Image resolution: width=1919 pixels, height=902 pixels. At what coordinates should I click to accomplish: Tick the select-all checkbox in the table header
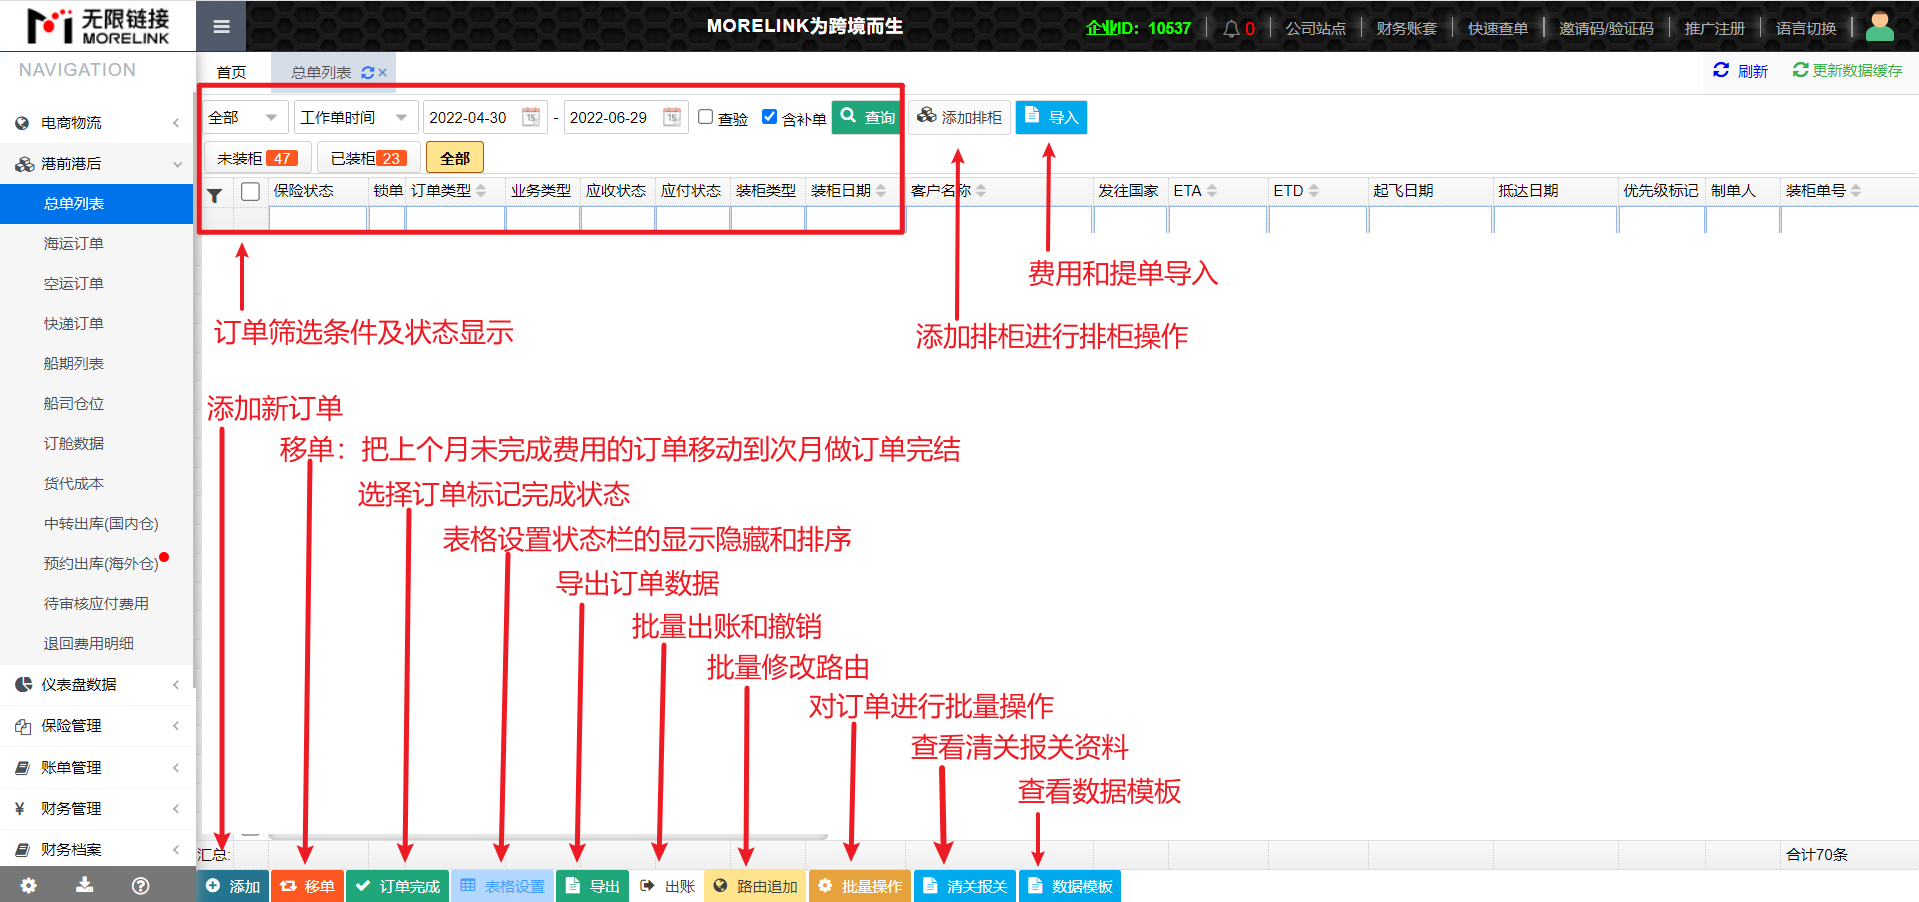pos(251,191)
